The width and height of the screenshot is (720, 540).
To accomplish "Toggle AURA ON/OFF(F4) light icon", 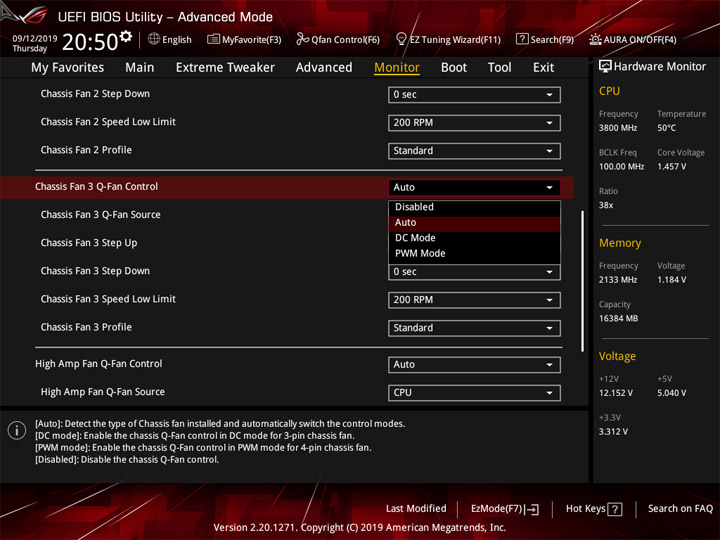I will click(595, 39).
